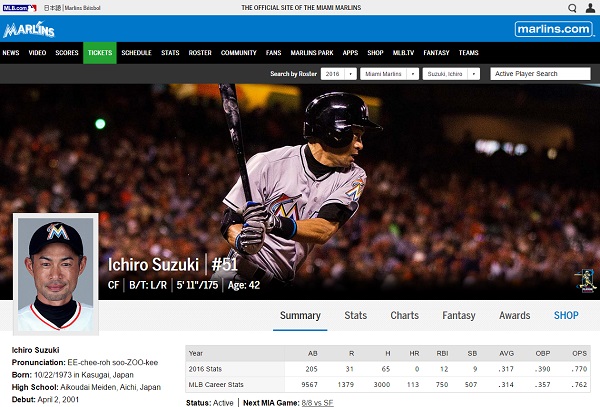600x407 pixels.
Task: Open the user account profile icon
Action: point(590,8)
